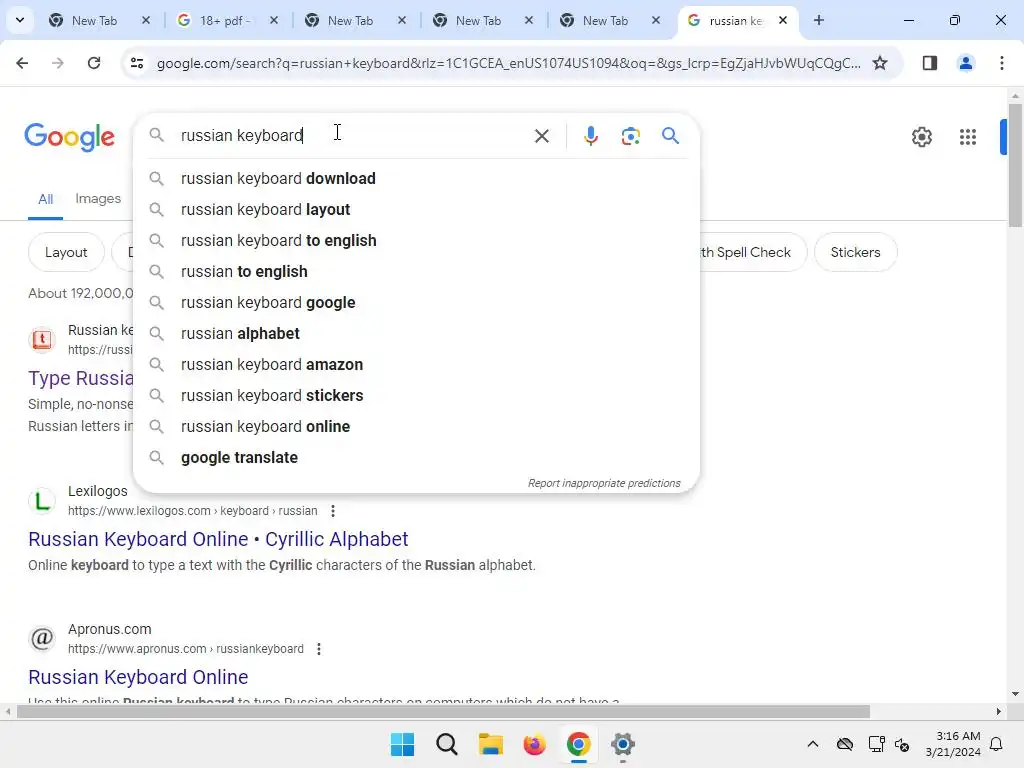Submit search with the blue magnifier
This screenshot has height=768, width=1024.
670,136
